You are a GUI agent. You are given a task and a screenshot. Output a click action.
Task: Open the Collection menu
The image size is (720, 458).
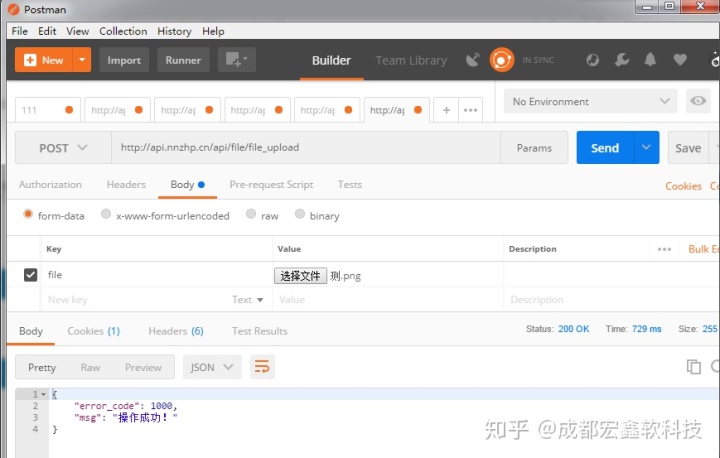click(x=123, y=31)
